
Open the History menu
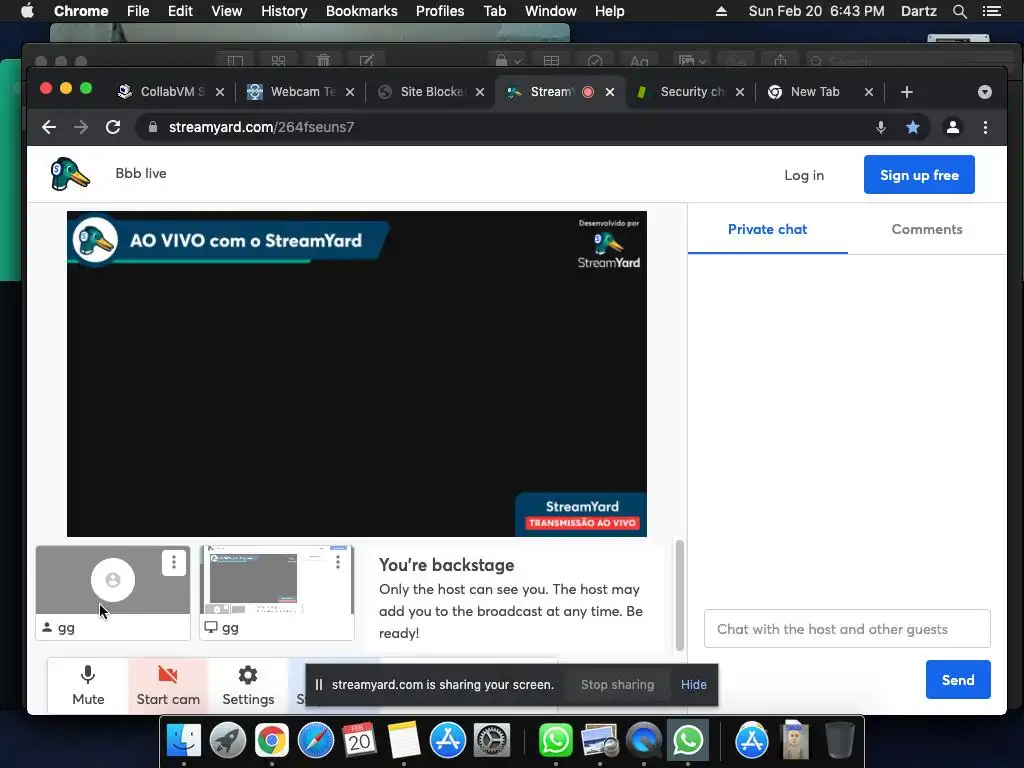284,11
